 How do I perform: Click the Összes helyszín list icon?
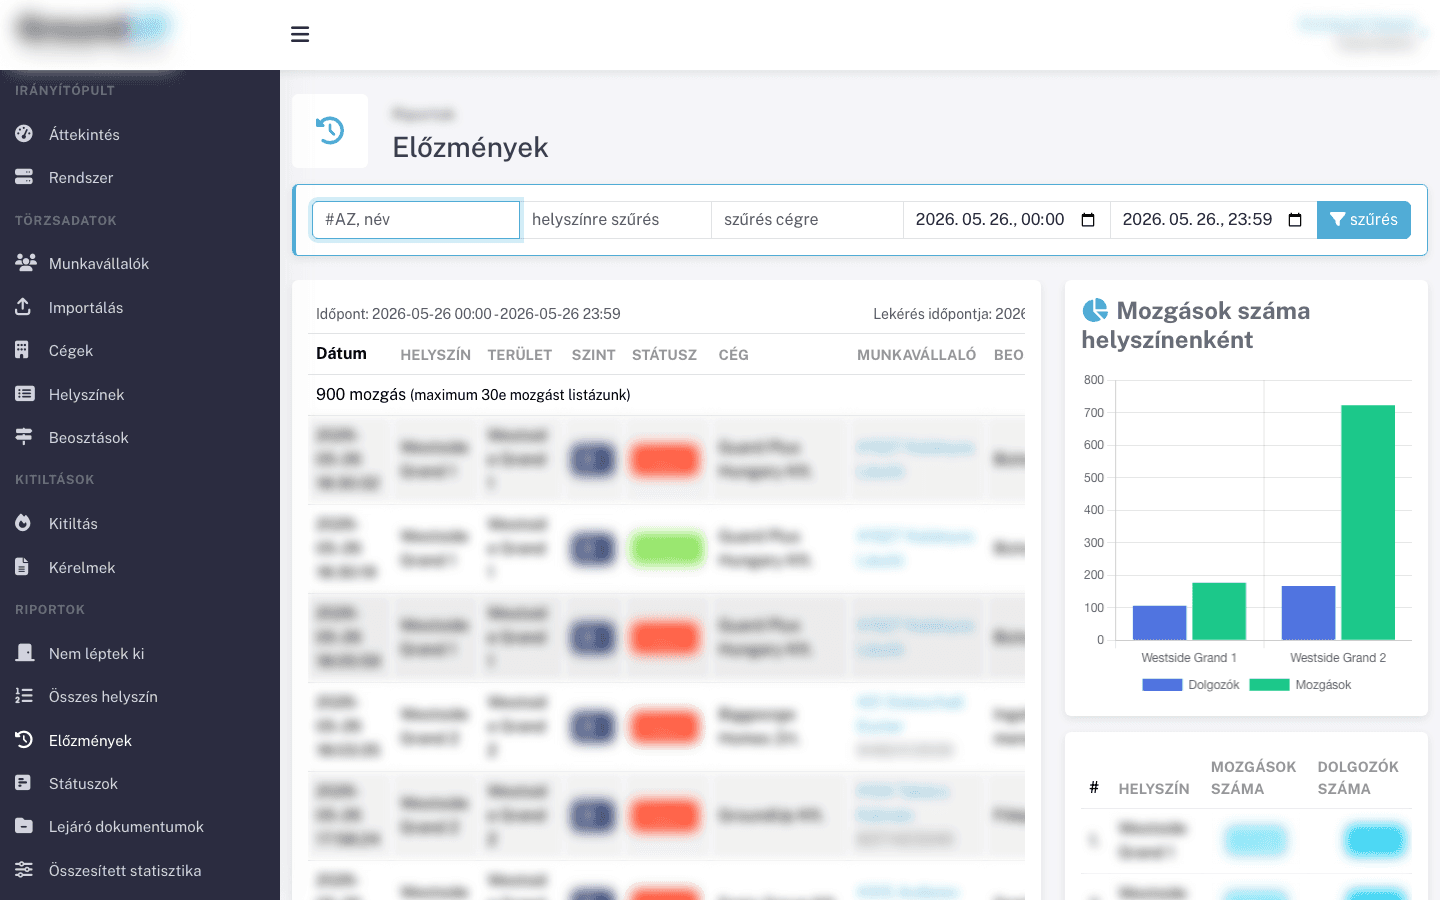click(24, 696)
